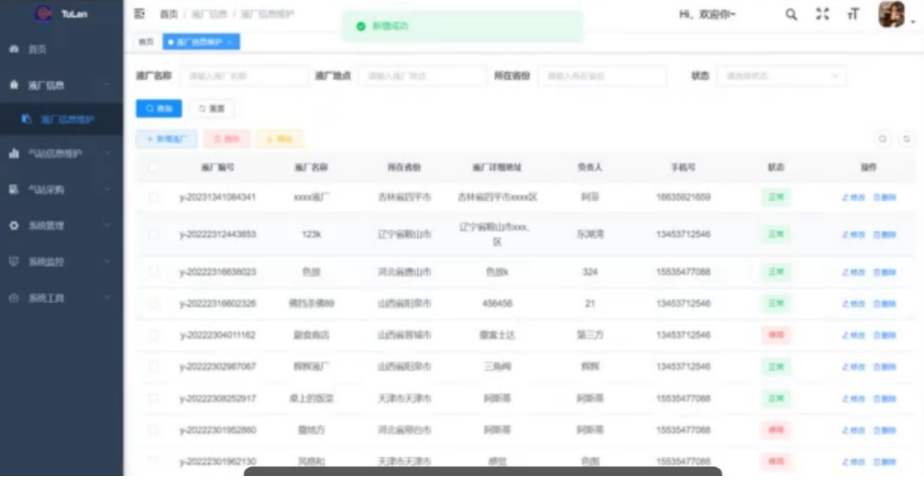
Task: Click the cell reading 123k
Action: point(311,234)
